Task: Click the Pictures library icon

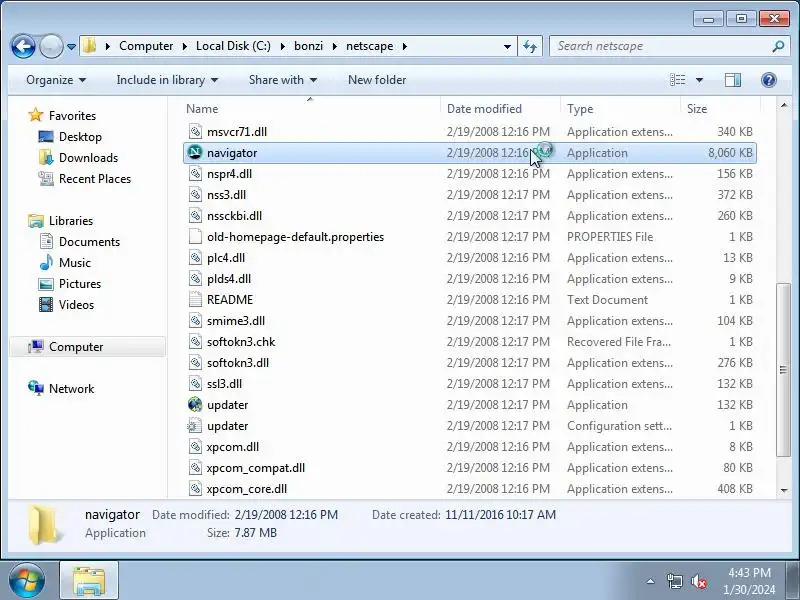Action: [46, 284]
